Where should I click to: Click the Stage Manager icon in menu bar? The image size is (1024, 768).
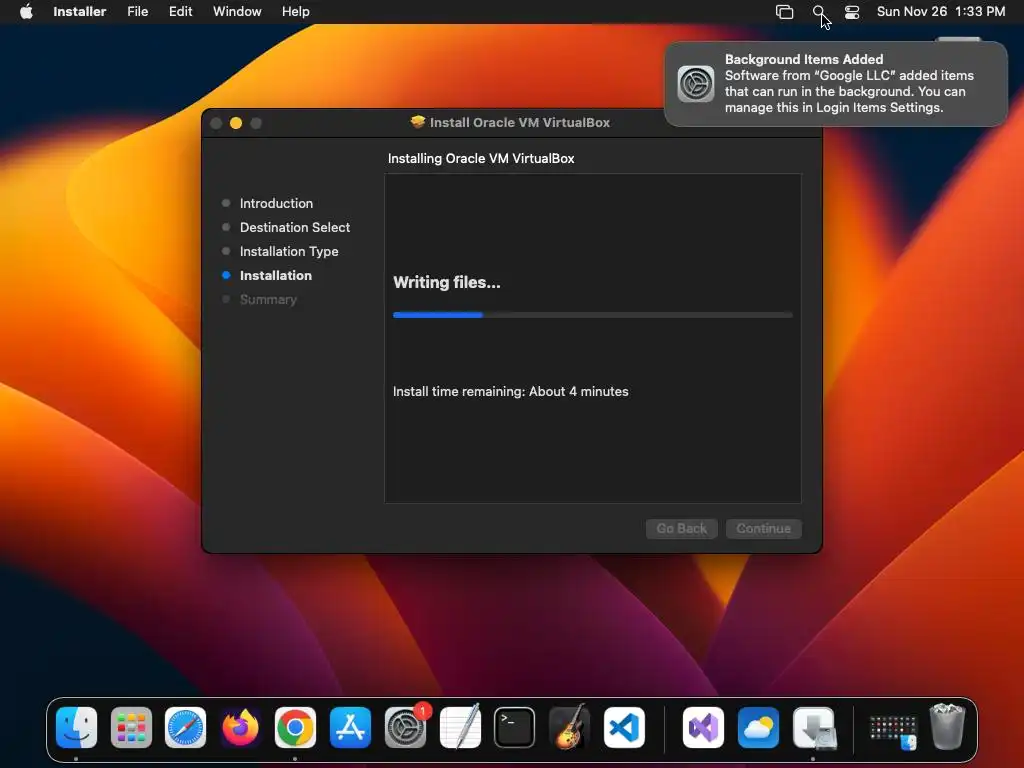tap(784, 12)
